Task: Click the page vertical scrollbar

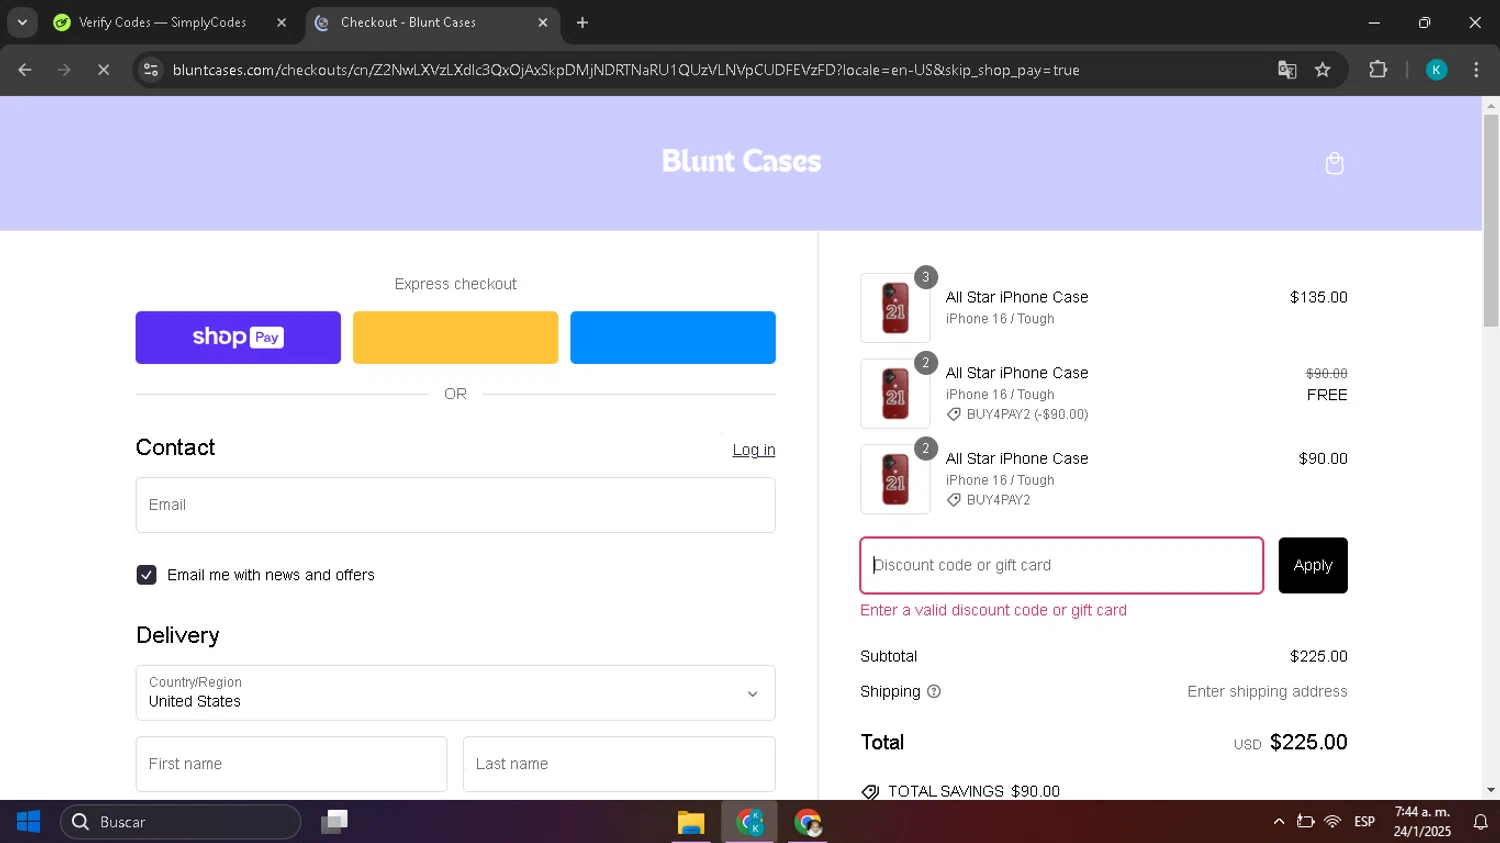Action: pyautogui.click(x=1491, y=220)
